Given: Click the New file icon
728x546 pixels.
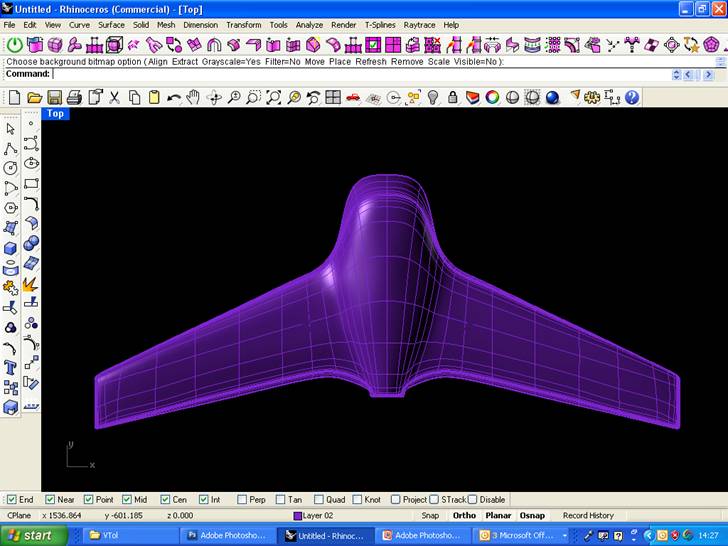Looking at the screenshot, I should click(14, 98).
